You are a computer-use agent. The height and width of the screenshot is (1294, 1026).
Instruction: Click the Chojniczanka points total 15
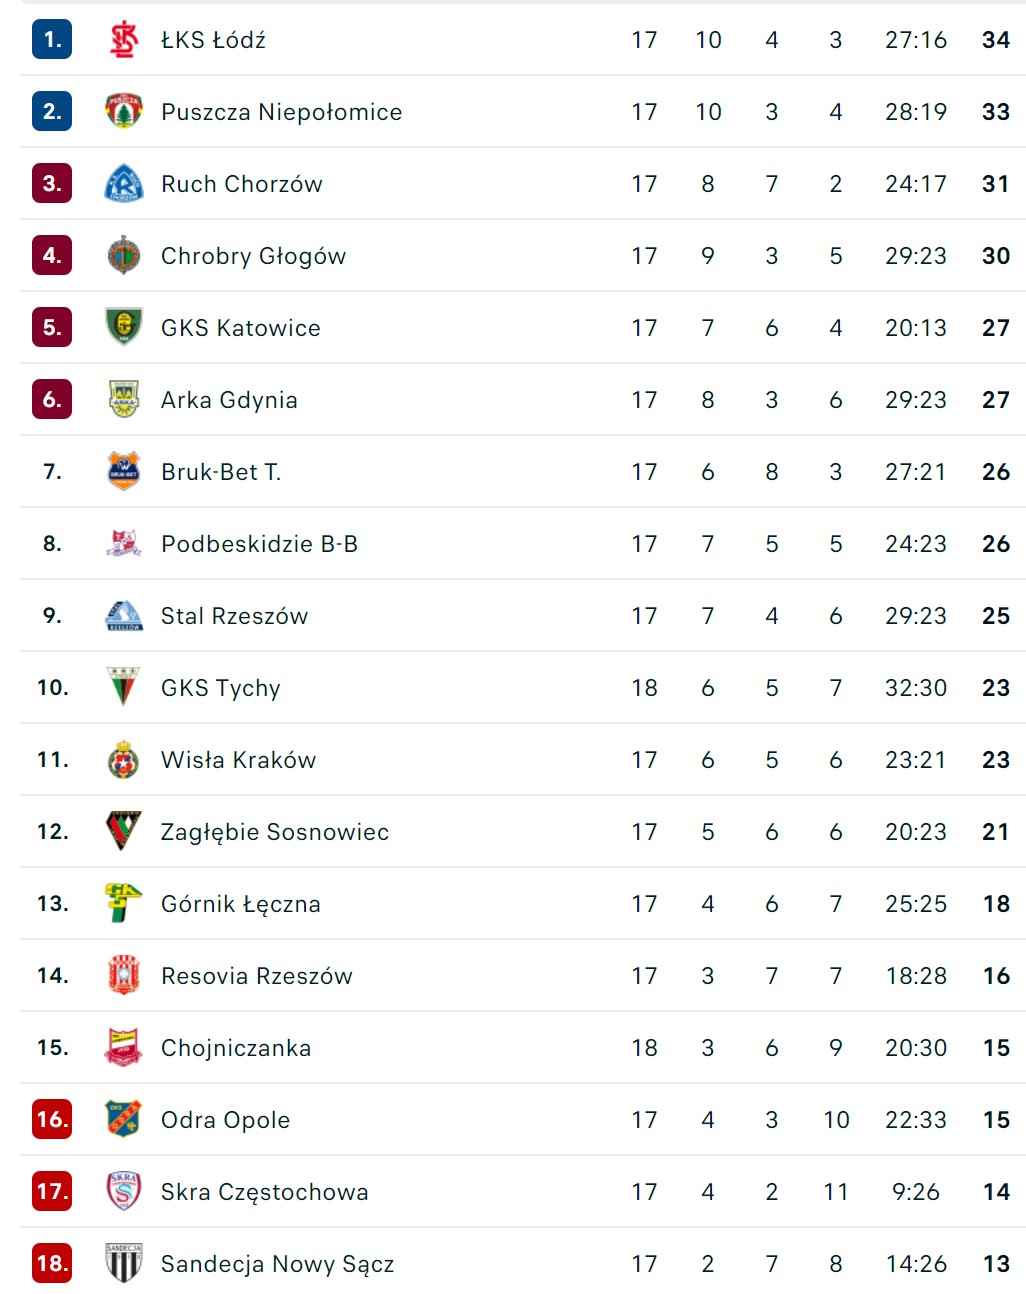[x=996, y=1048]
